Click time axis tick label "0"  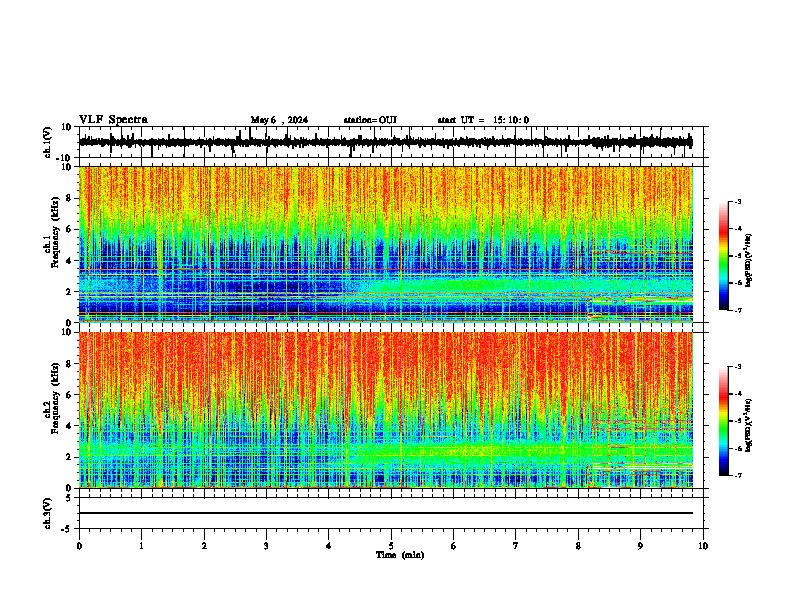pyautogui.click(x=79, y=546)
